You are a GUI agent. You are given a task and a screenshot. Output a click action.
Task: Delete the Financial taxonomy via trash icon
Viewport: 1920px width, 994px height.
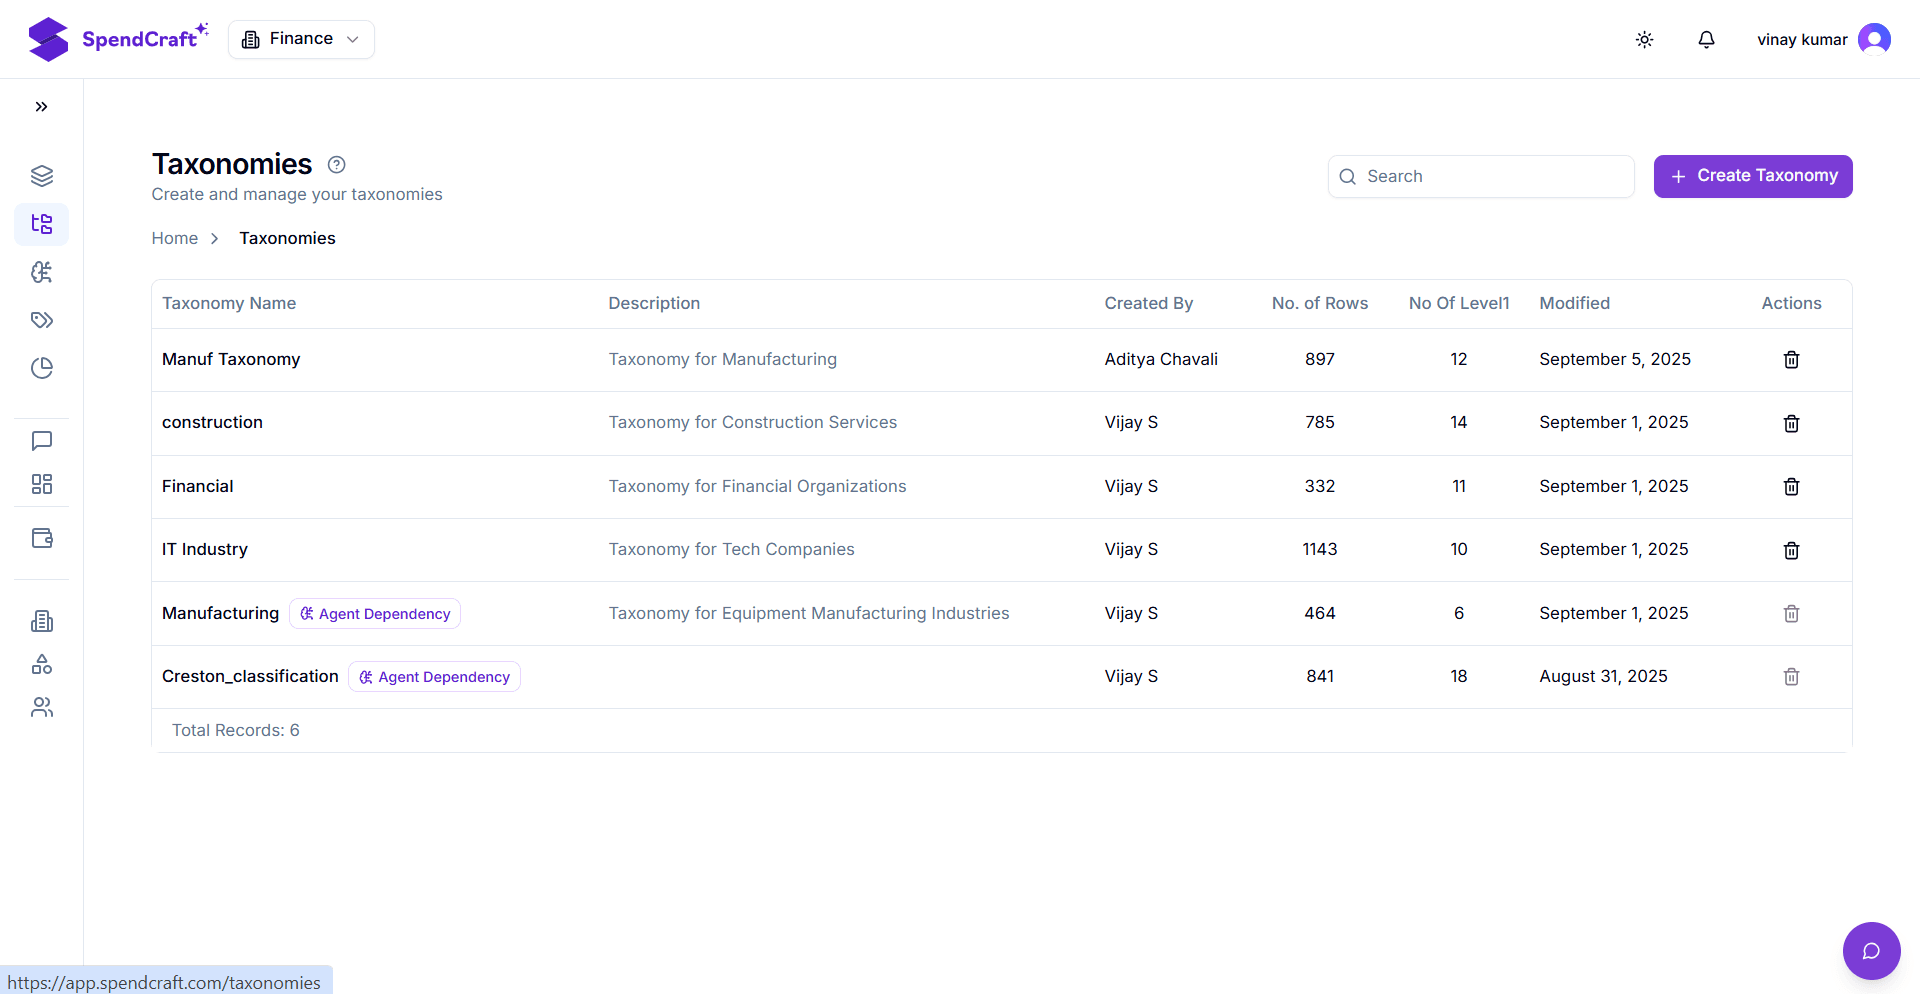(1790, 486)
